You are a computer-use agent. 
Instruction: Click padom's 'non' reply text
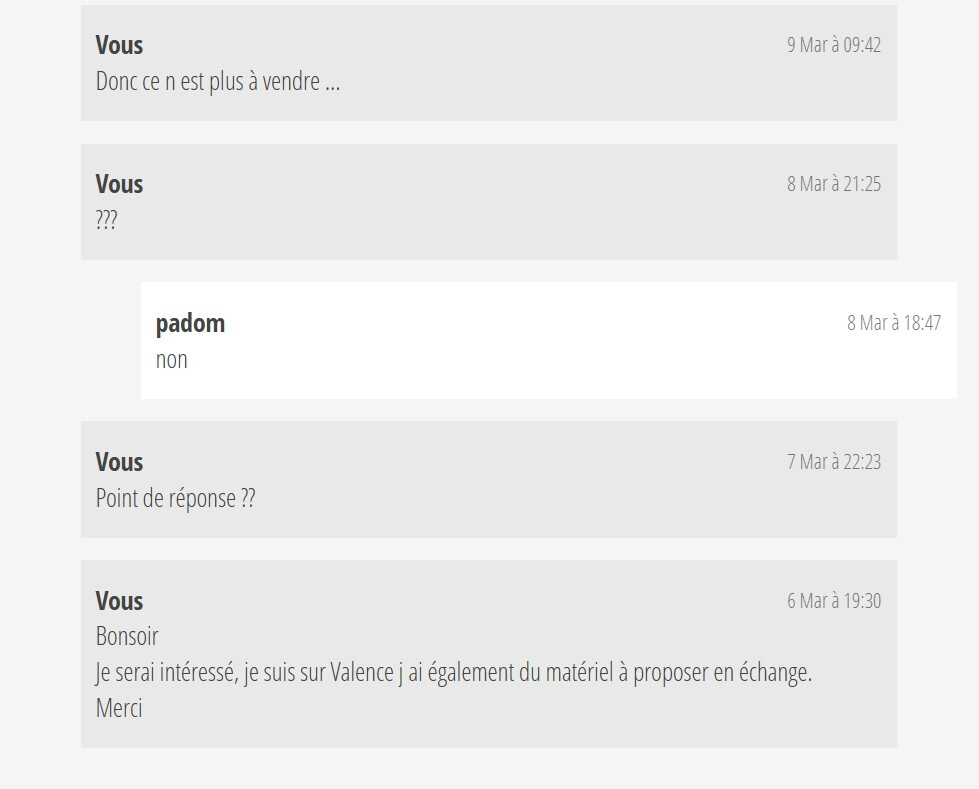pos(172,360)
